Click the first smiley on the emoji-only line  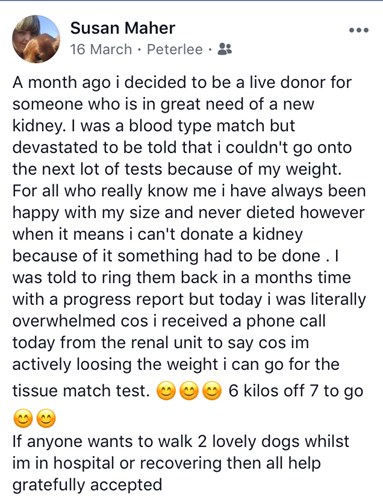click(x=23, y=419)
